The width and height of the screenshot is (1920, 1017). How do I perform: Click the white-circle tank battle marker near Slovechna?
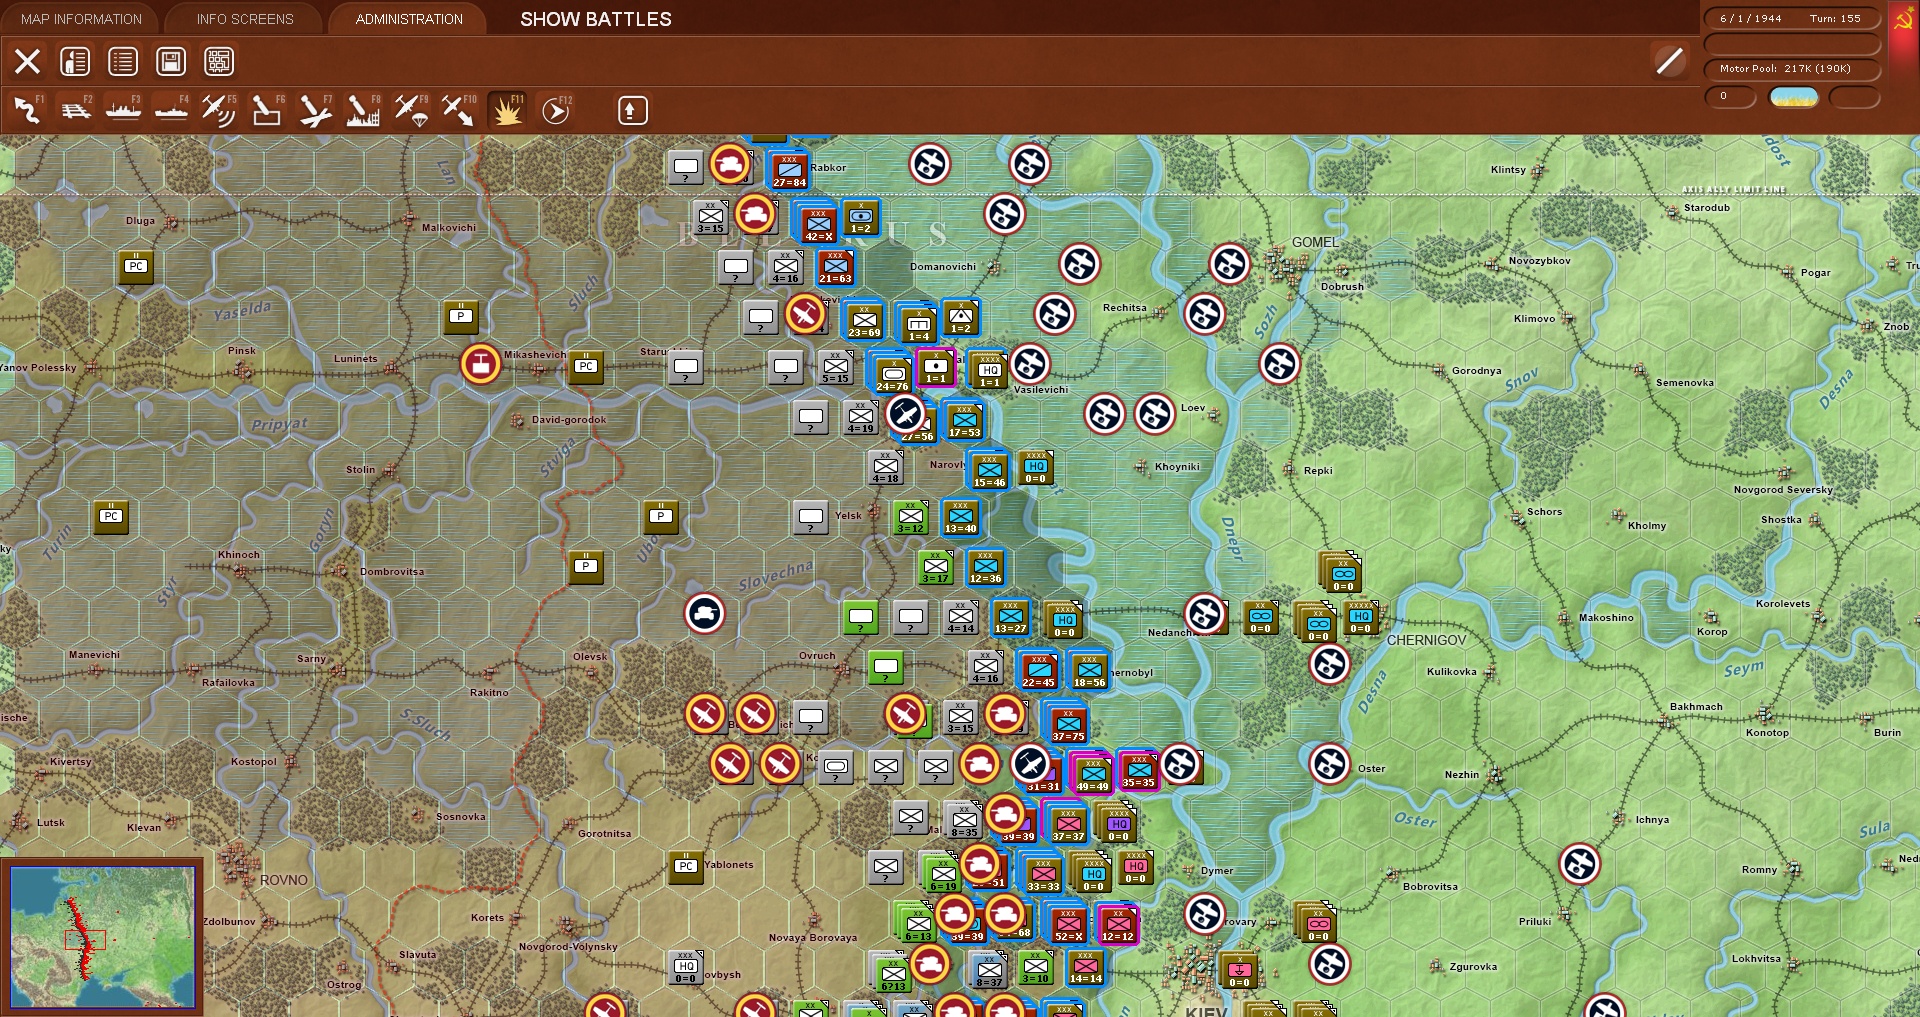click(705, 613)
